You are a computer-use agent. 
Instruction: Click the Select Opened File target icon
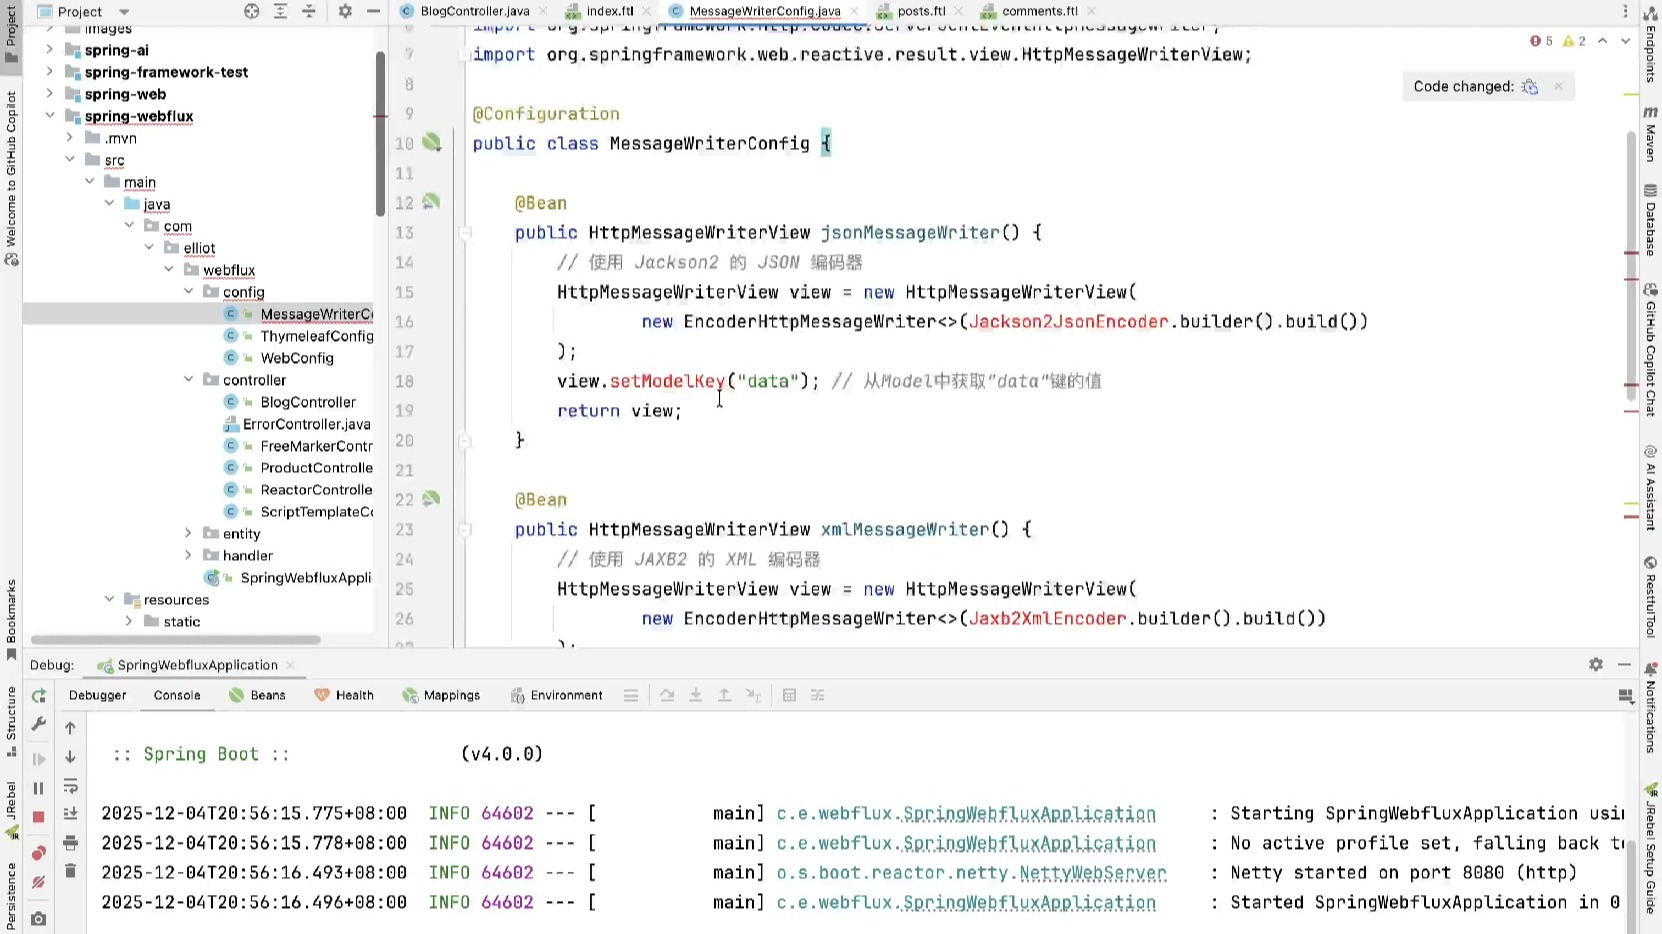252,11
